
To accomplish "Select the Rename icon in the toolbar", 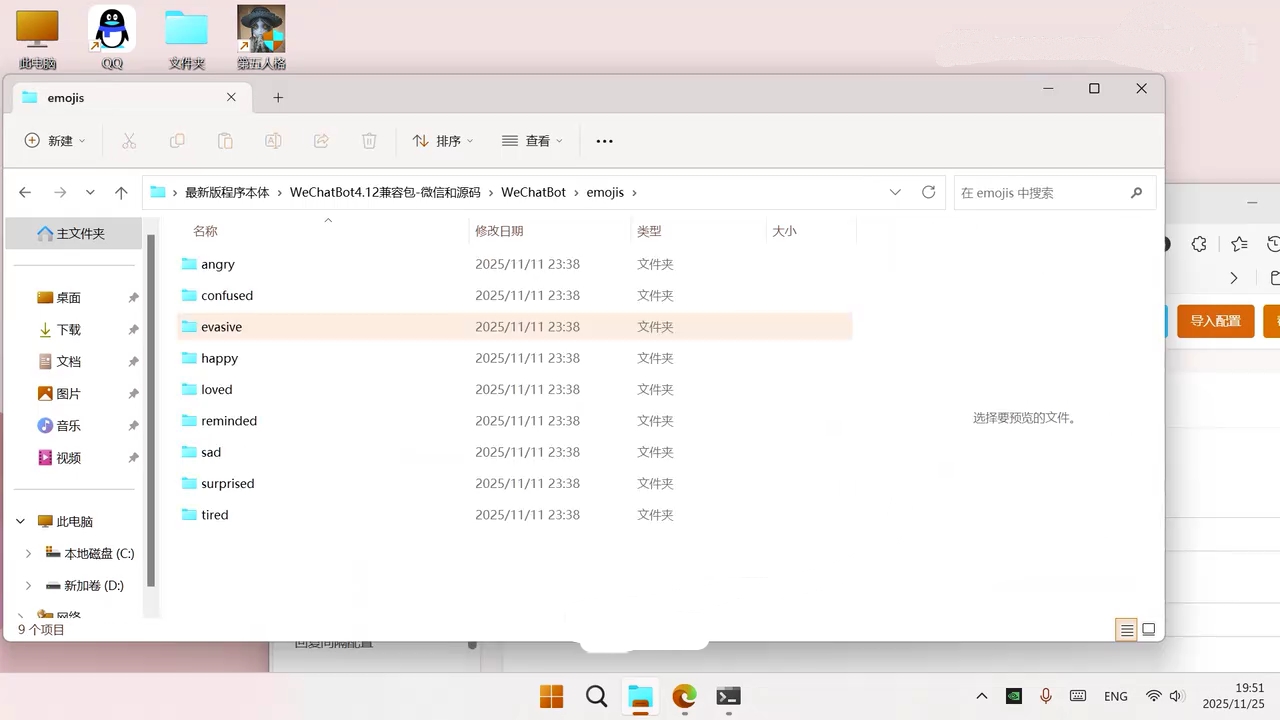I will 273,140.
